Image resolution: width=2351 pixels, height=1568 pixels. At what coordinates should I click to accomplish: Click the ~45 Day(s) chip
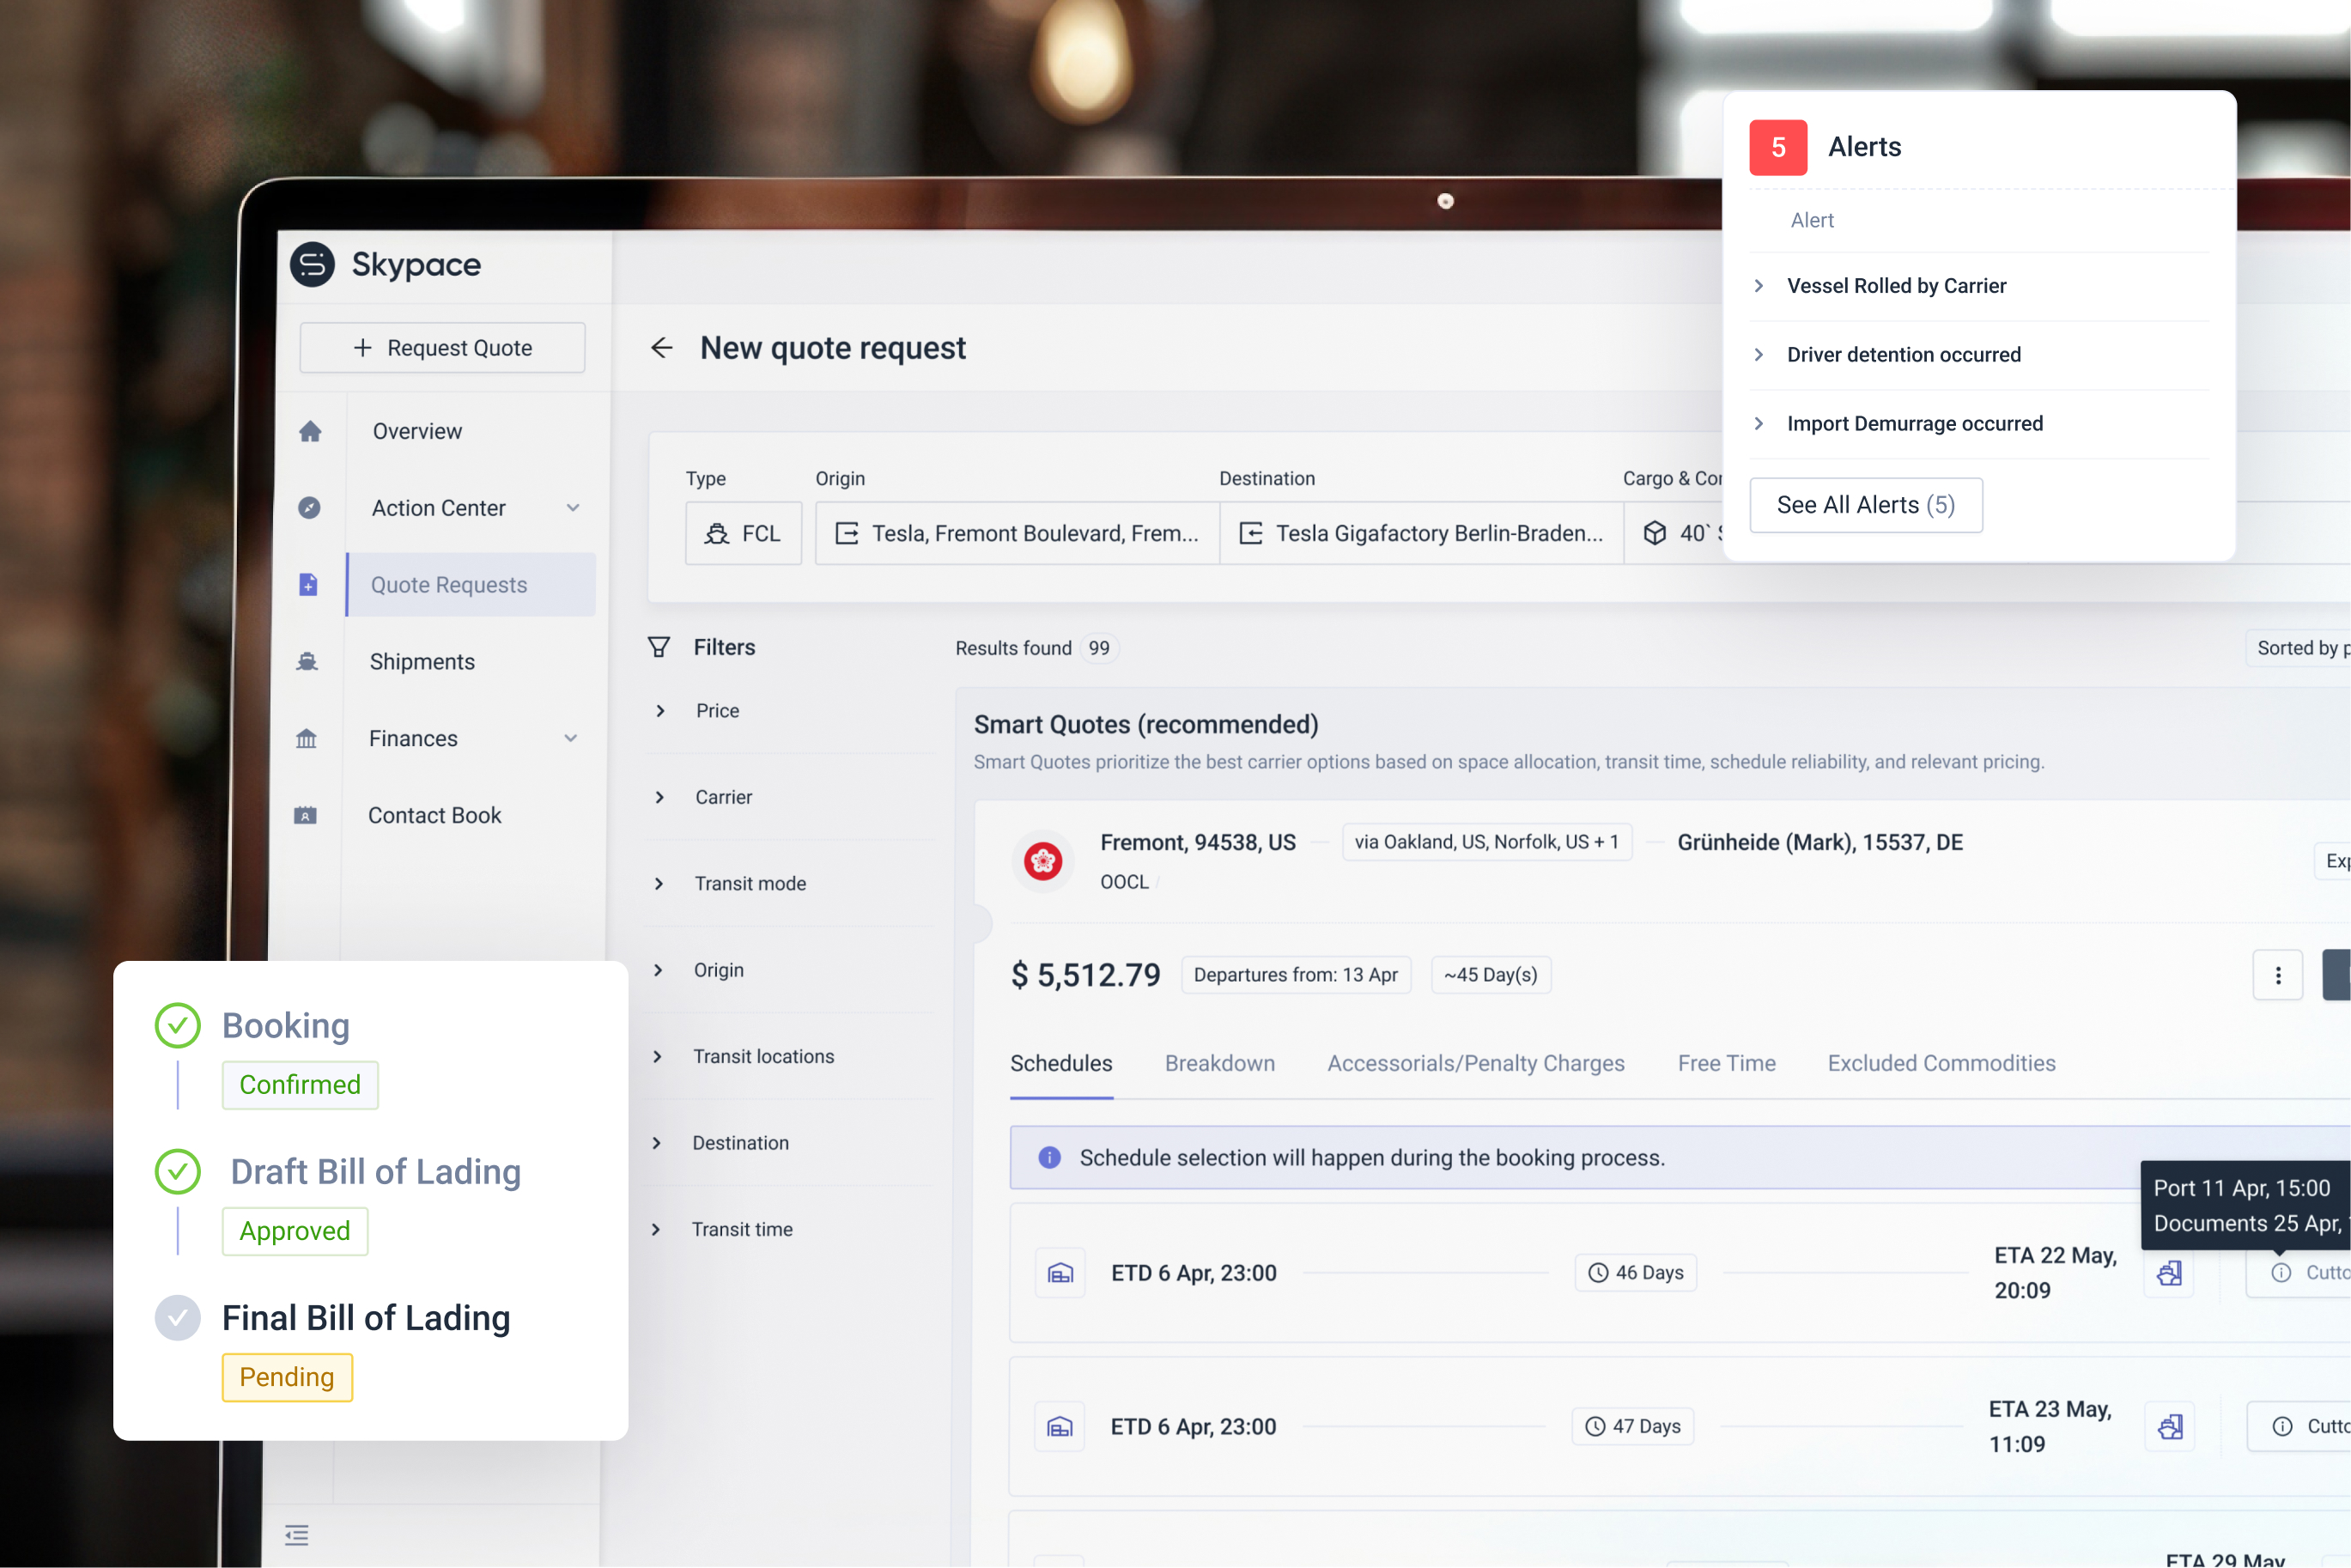click(x=1490, y=975)
